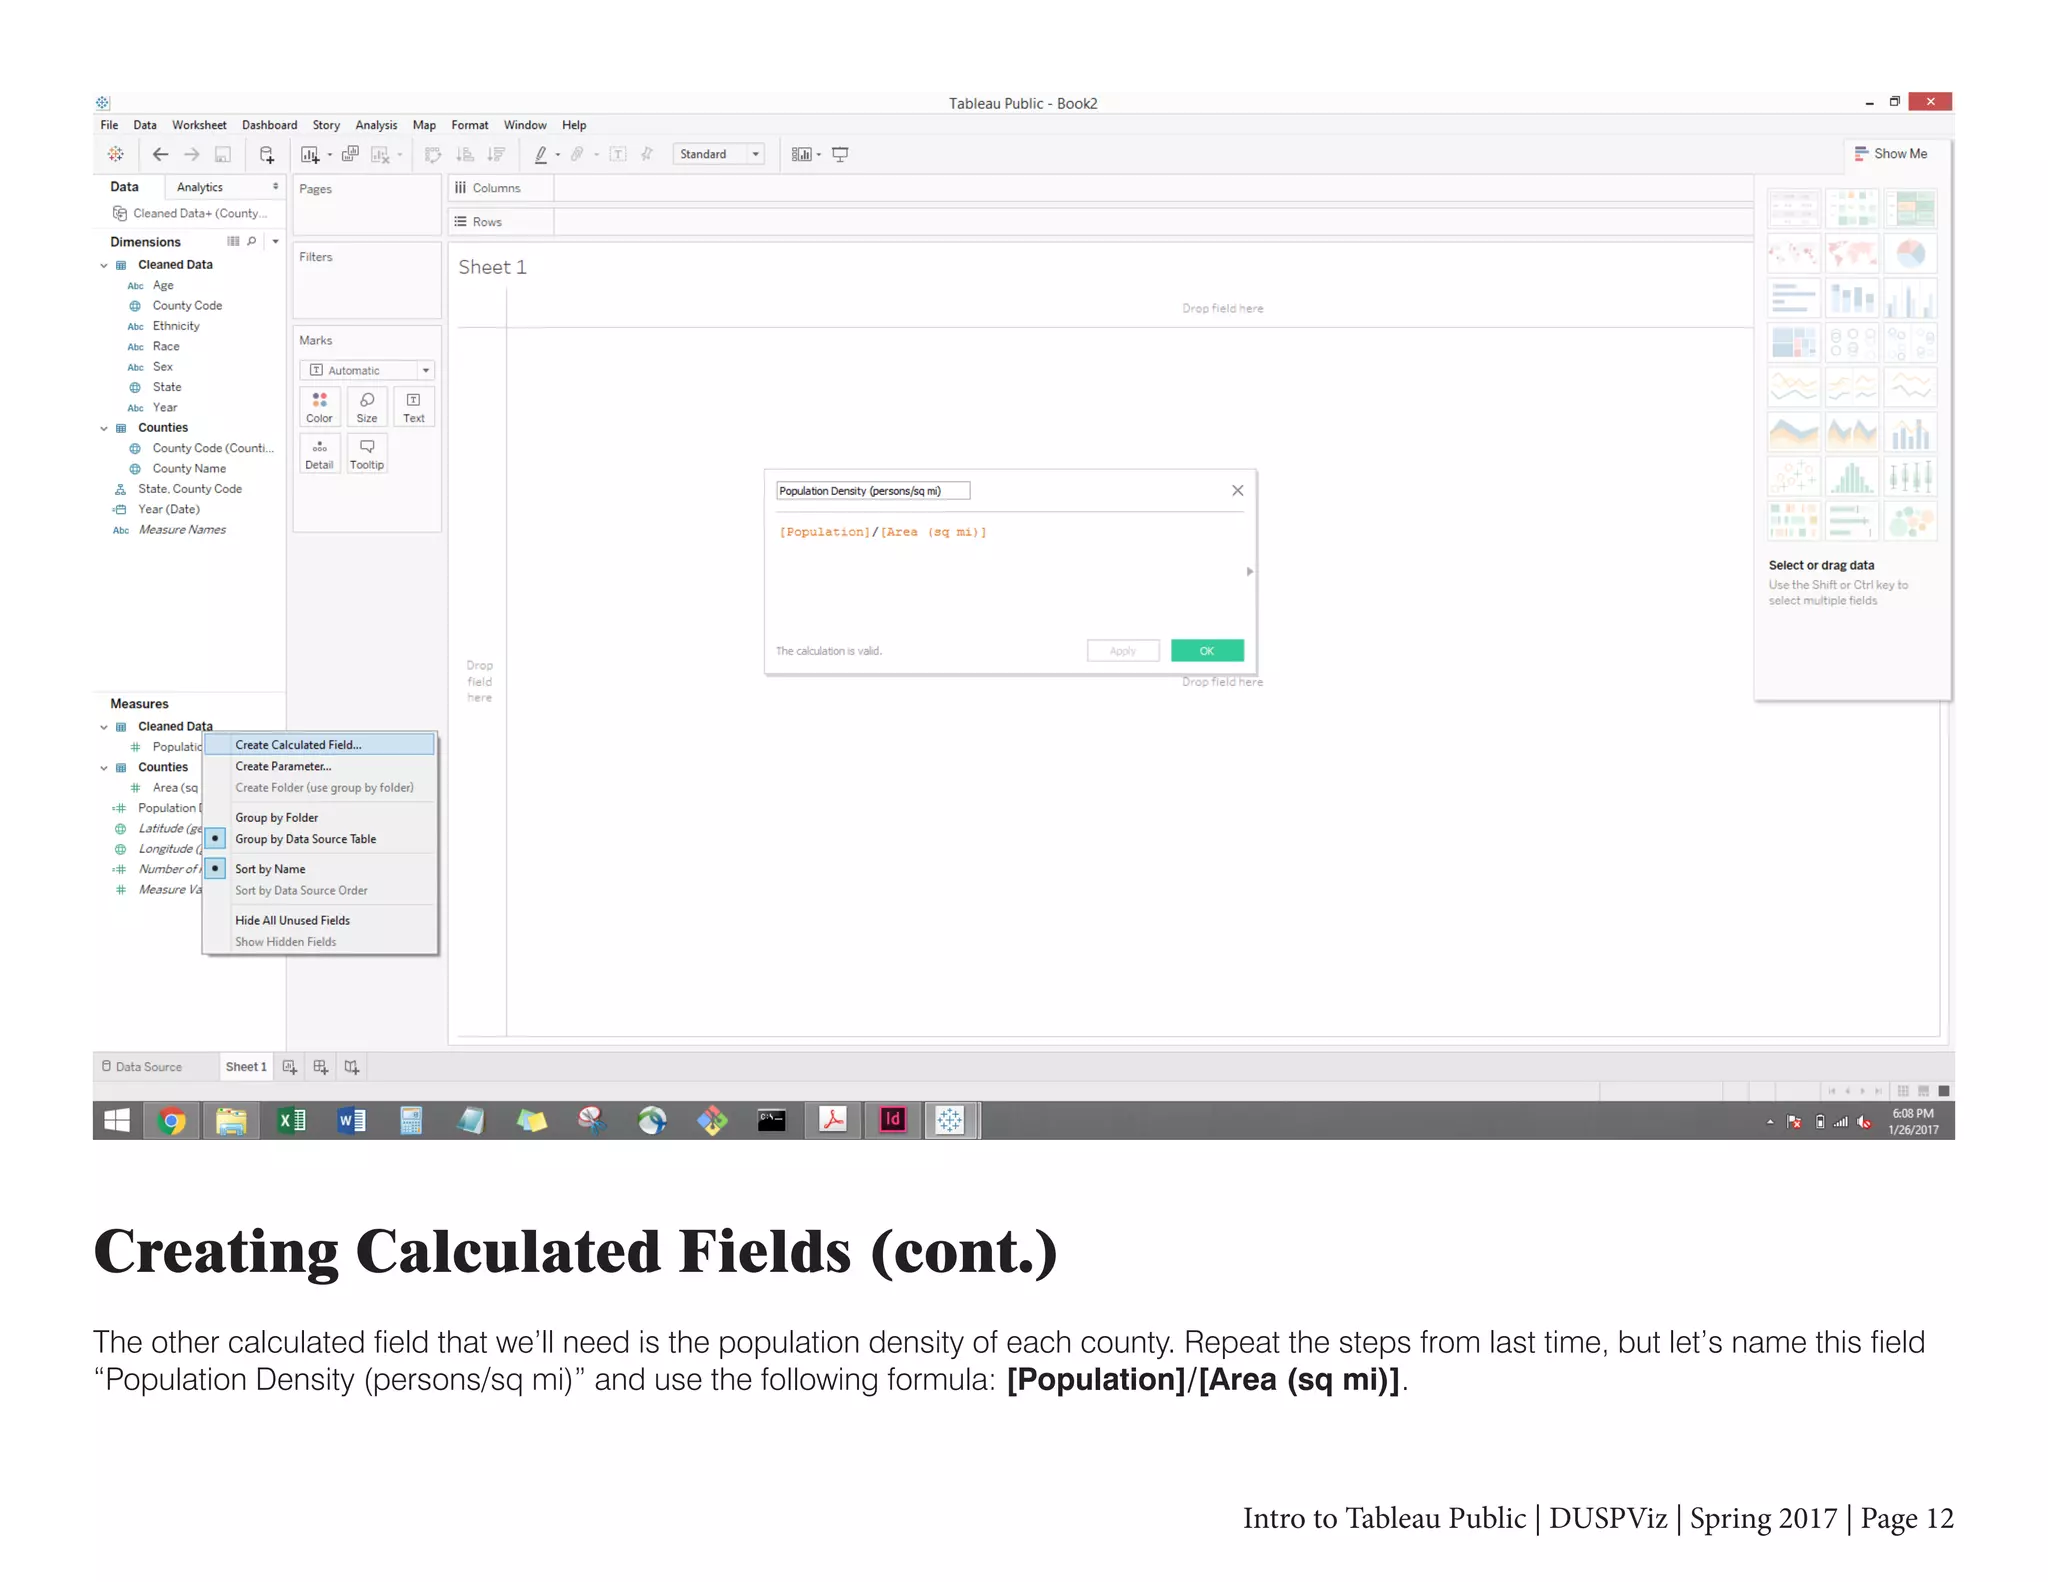Image resolution: width=2048 pixels, height=1582 pixels.
Task: Click the New Data Source cylinder icon
Action: (266, 154)
